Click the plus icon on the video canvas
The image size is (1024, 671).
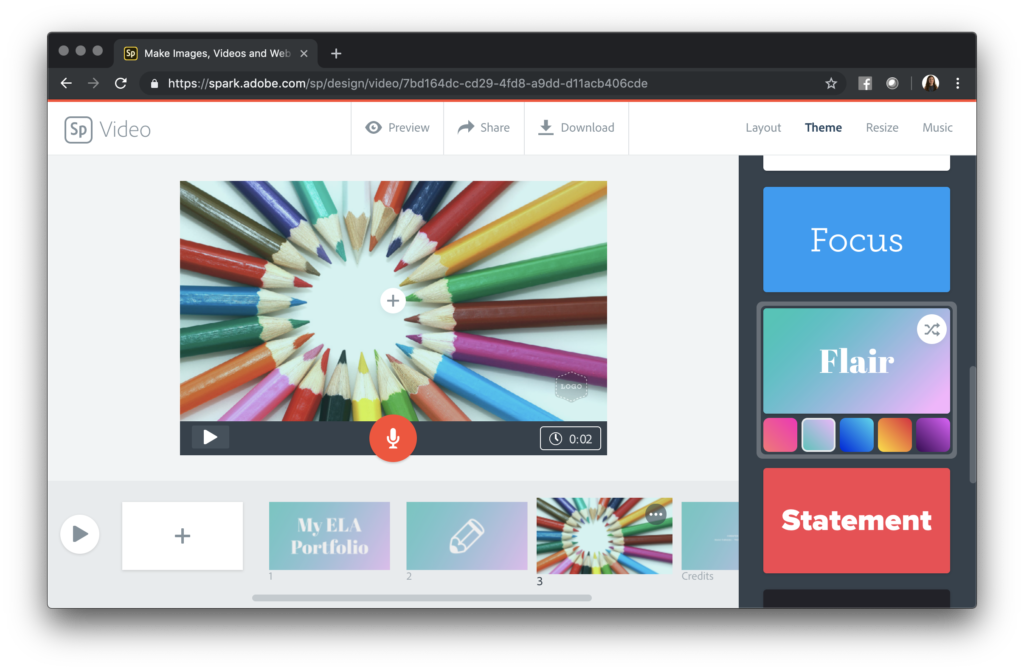tap(393, 300)
